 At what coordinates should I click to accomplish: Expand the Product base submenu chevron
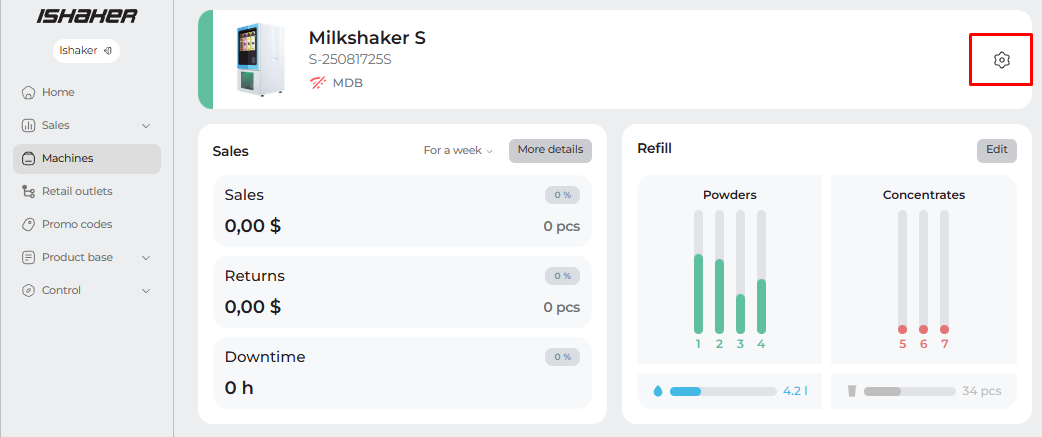point(146,257)
